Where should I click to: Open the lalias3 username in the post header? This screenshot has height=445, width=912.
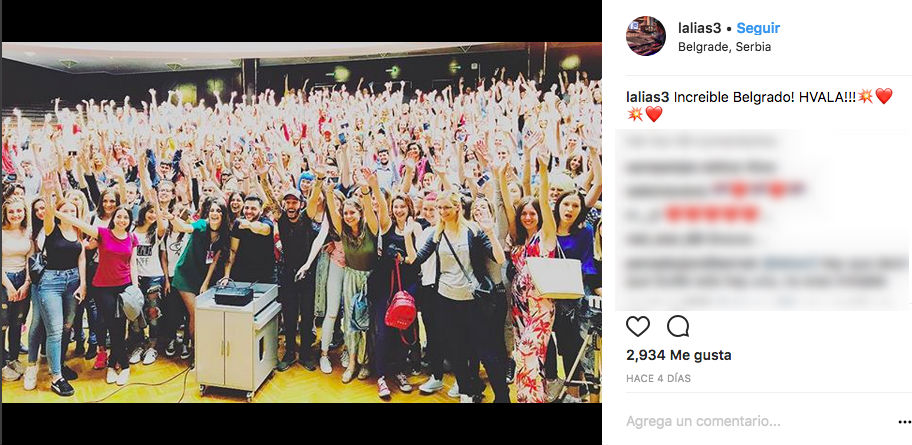click(x=700, y=28)
